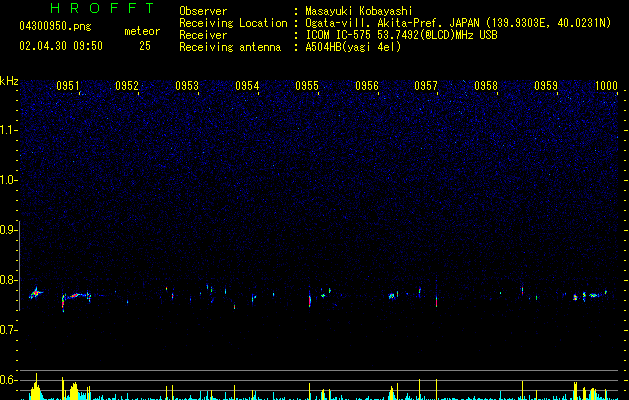Click the 0957 time marker
Viewport: 629px width, 400px height.
tap(426, 86)
